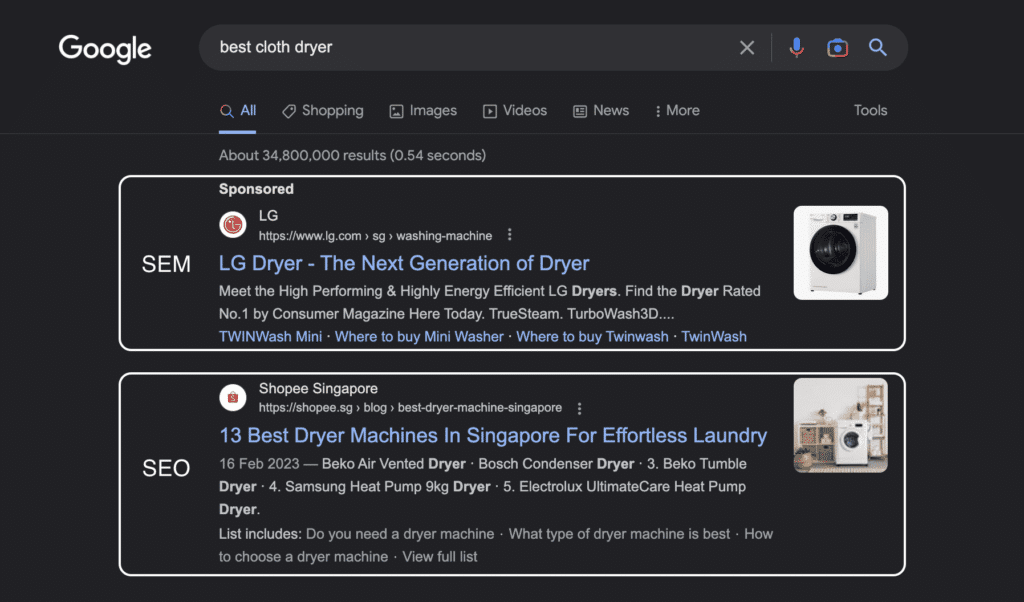Expand the More search categories menu
This screenshot has width=1024, height=602.
pos(677,111)
